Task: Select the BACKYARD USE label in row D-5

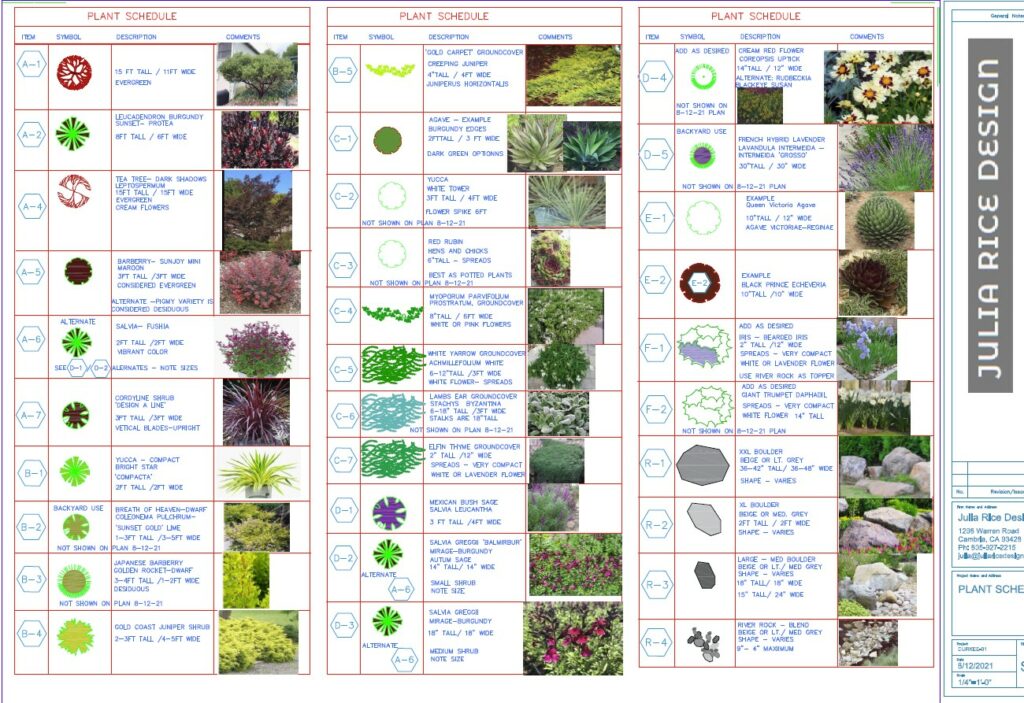Action: pos(701,131)
